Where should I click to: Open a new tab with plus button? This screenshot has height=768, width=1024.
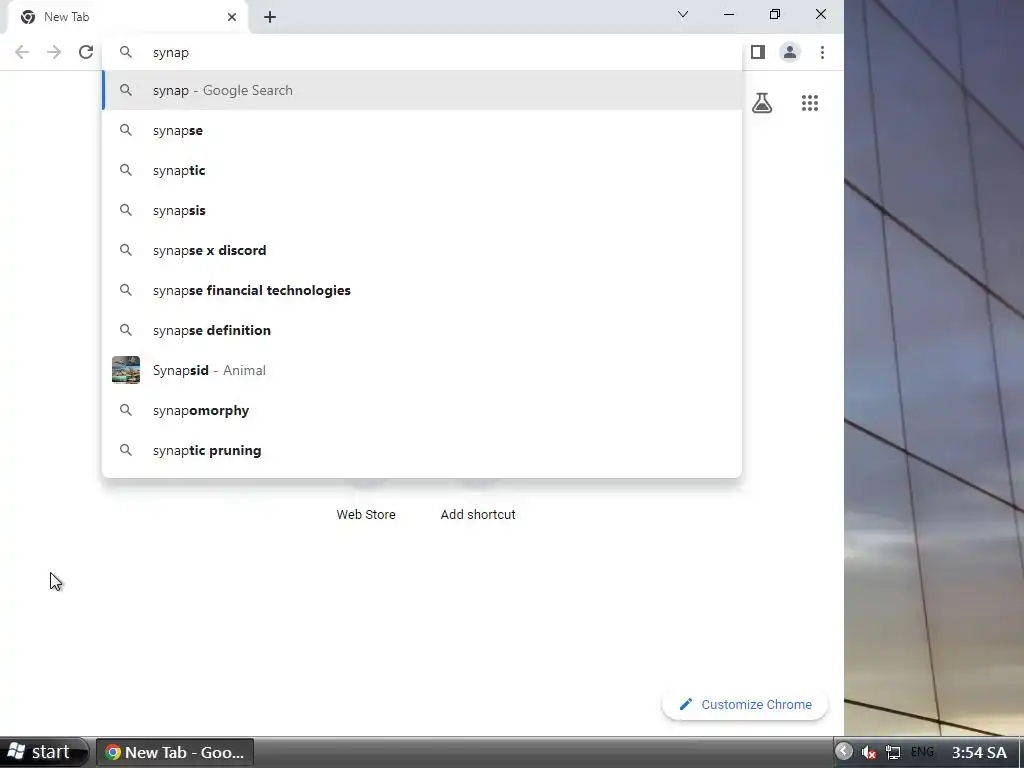[x=270, y=17]
